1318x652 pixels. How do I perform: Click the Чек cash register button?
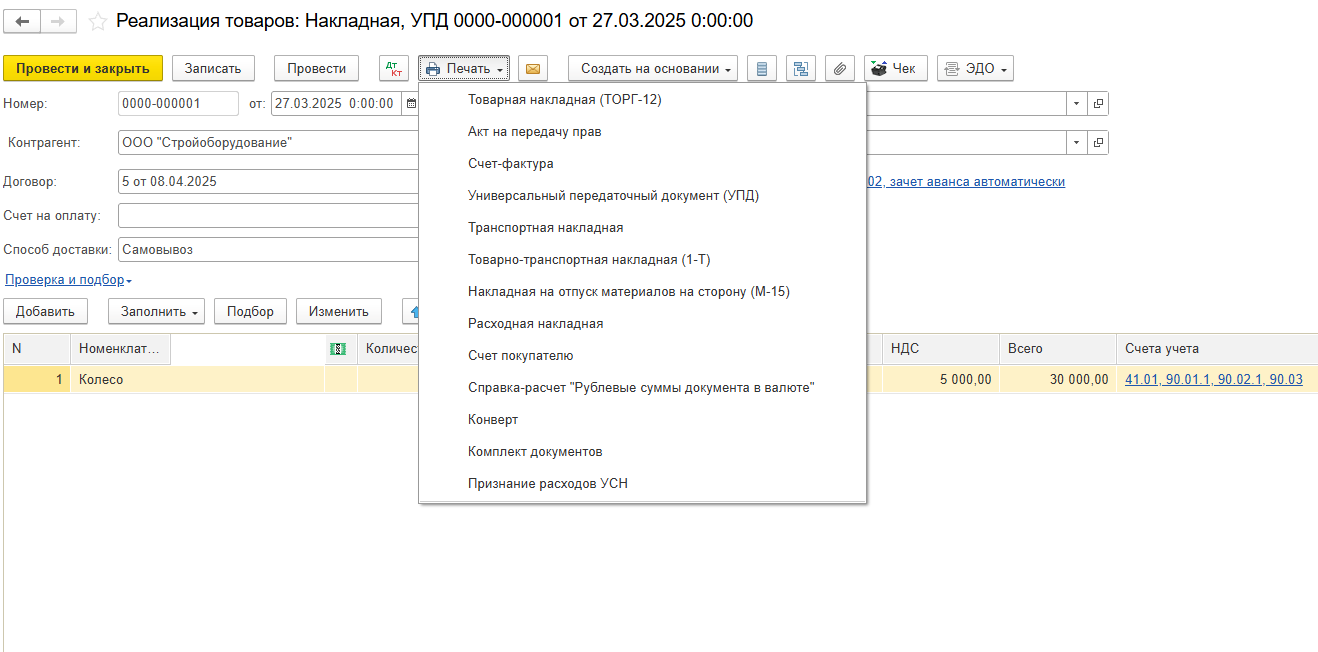[896, 68]
